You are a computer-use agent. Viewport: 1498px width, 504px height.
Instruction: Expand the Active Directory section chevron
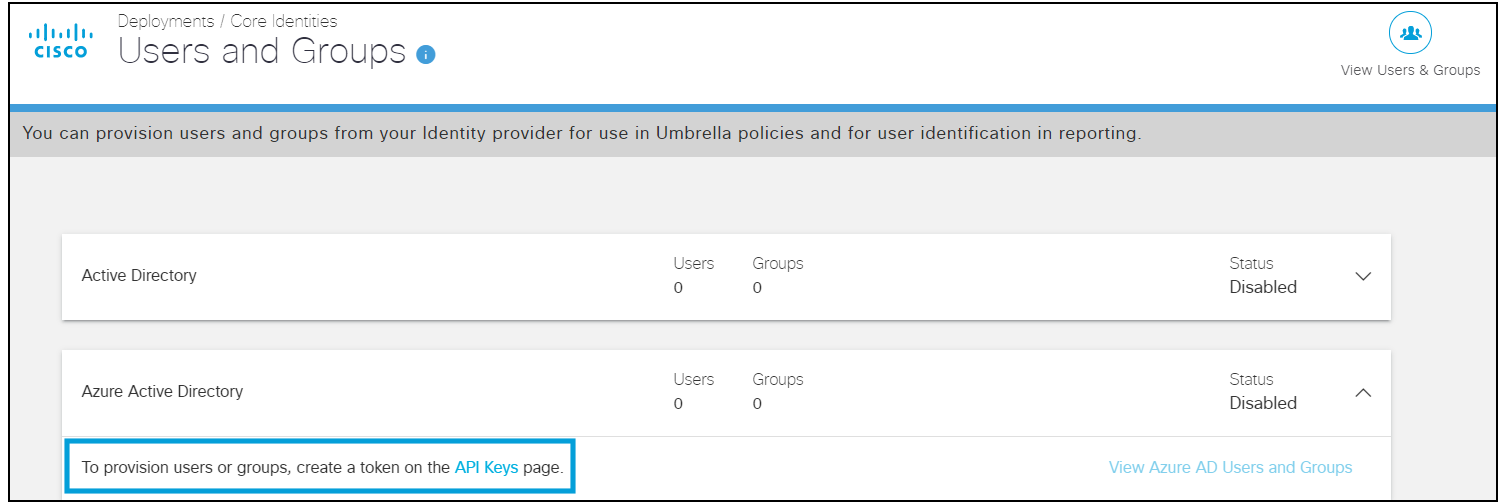point(1362,276)
